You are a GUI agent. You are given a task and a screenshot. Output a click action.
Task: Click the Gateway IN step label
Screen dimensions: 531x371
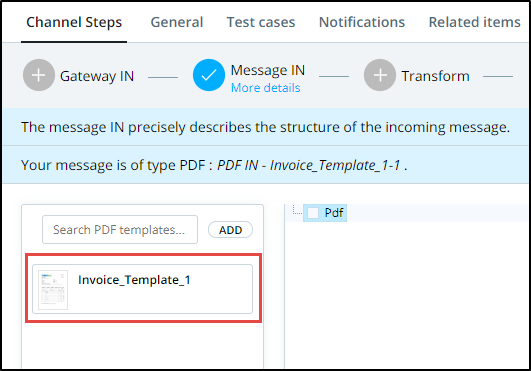point(97,76)
